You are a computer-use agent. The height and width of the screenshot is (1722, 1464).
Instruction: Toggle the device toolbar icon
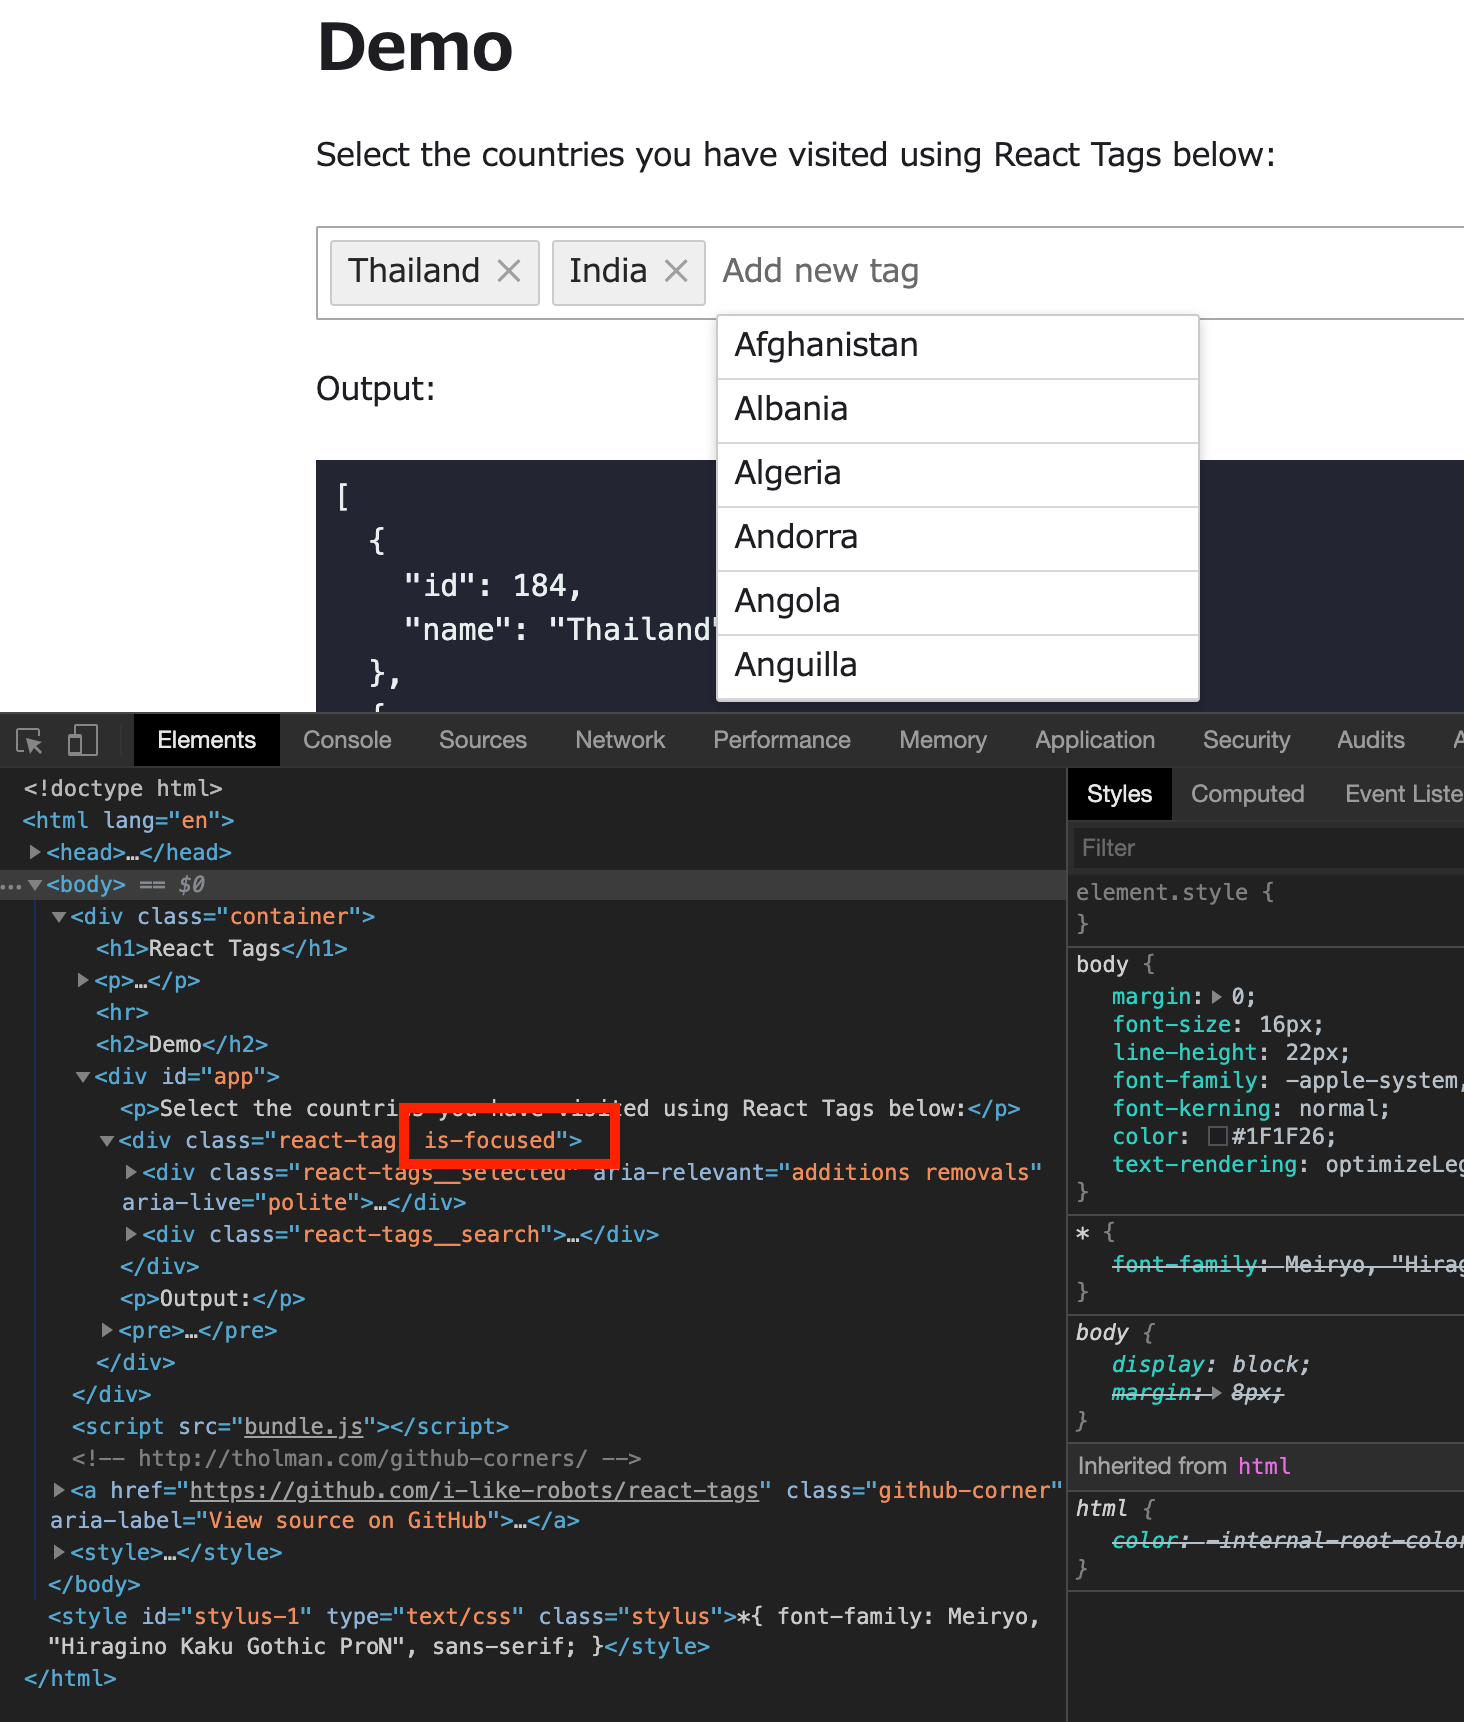click(x=82, y=740)
